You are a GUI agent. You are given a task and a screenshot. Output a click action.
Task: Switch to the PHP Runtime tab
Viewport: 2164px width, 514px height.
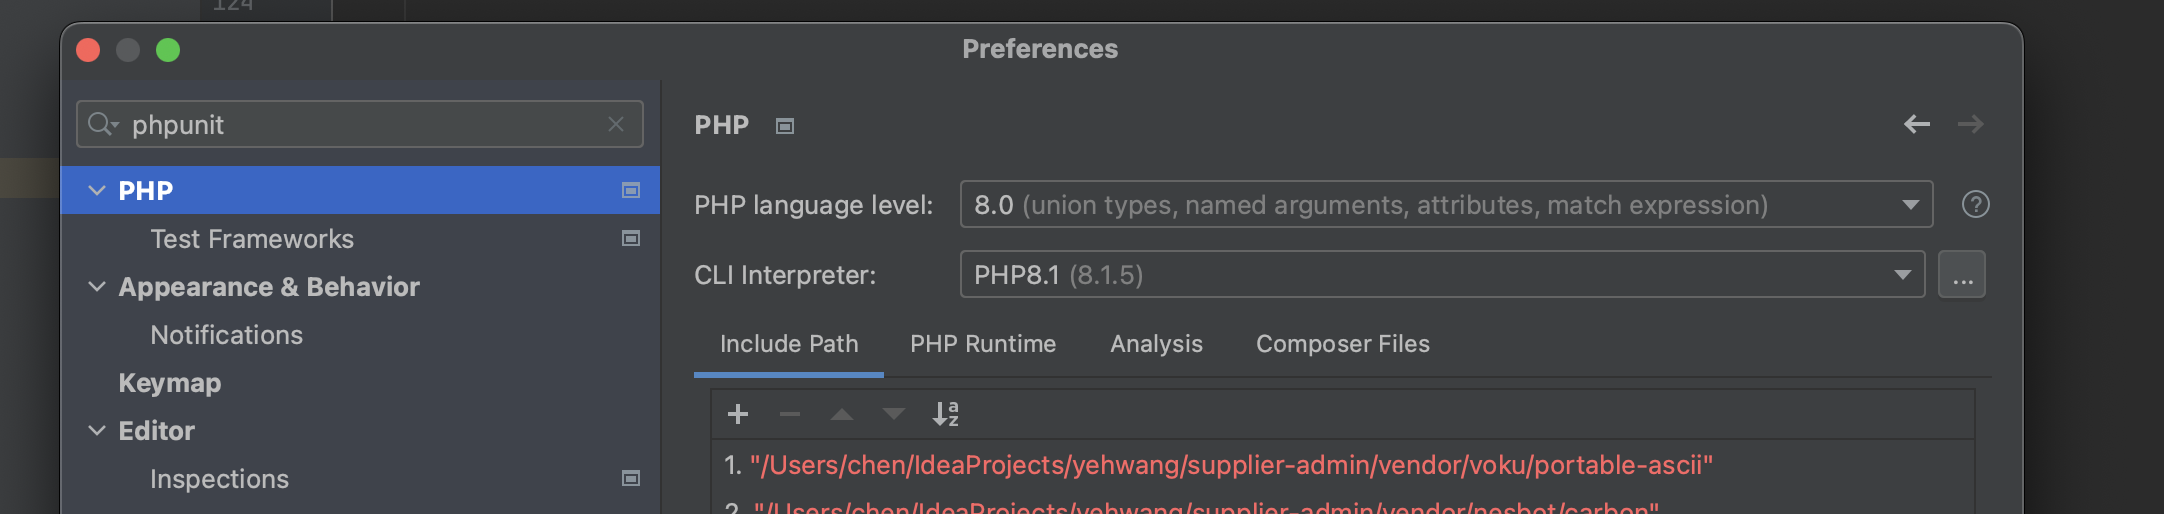click(982, 344)
